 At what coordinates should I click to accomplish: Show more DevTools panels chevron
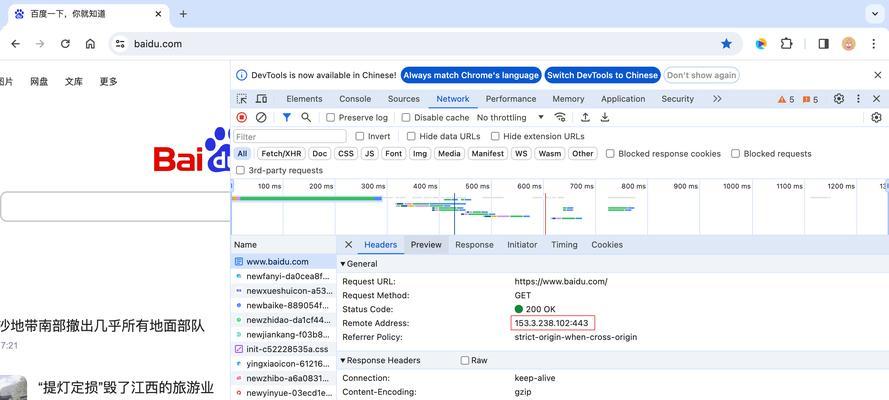pos(717,99)
